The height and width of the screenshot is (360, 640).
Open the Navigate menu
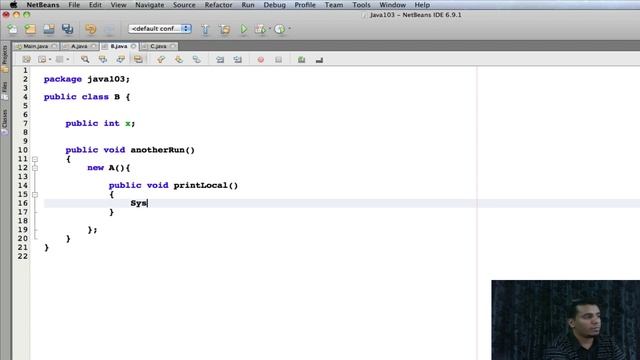[150, 5]
